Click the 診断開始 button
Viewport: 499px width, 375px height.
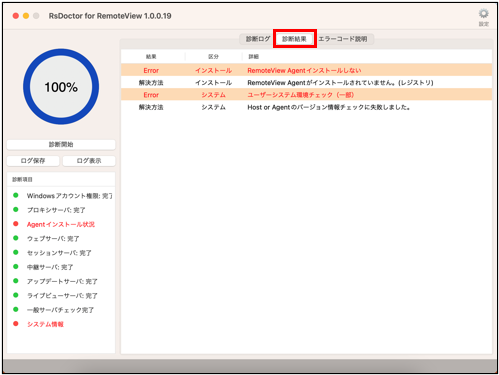coord(61,144)
